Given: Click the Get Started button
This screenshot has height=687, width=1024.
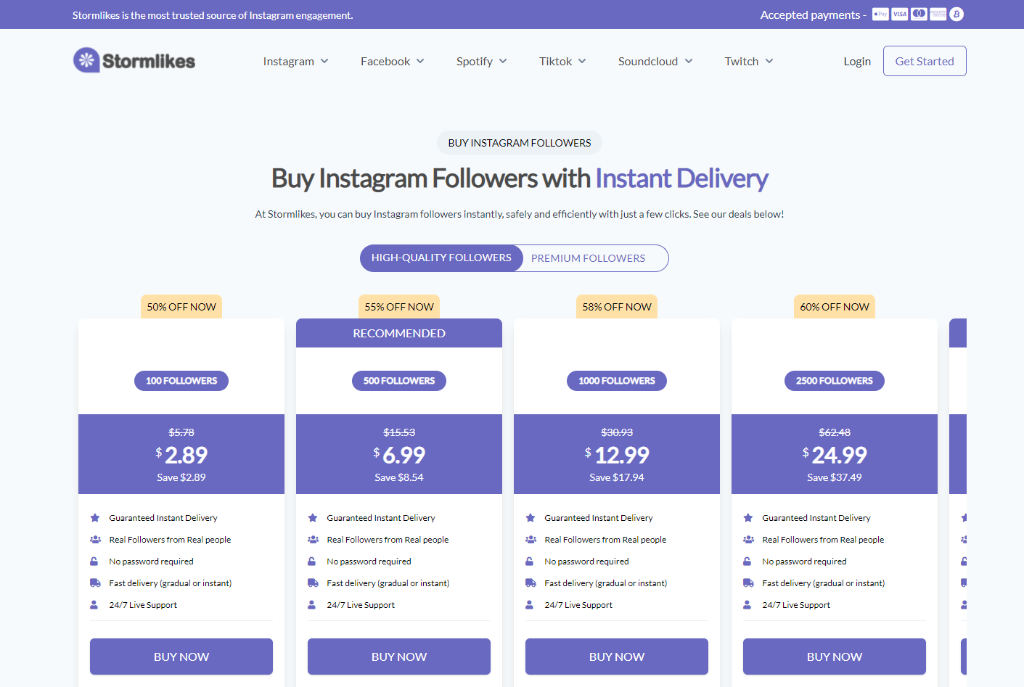Looking at the screenshot, I should pos(925,61).
